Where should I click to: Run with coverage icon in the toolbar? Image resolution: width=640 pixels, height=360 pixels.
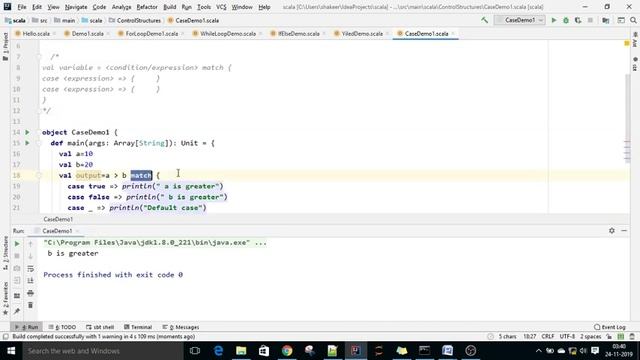click(x=578, y=20)
